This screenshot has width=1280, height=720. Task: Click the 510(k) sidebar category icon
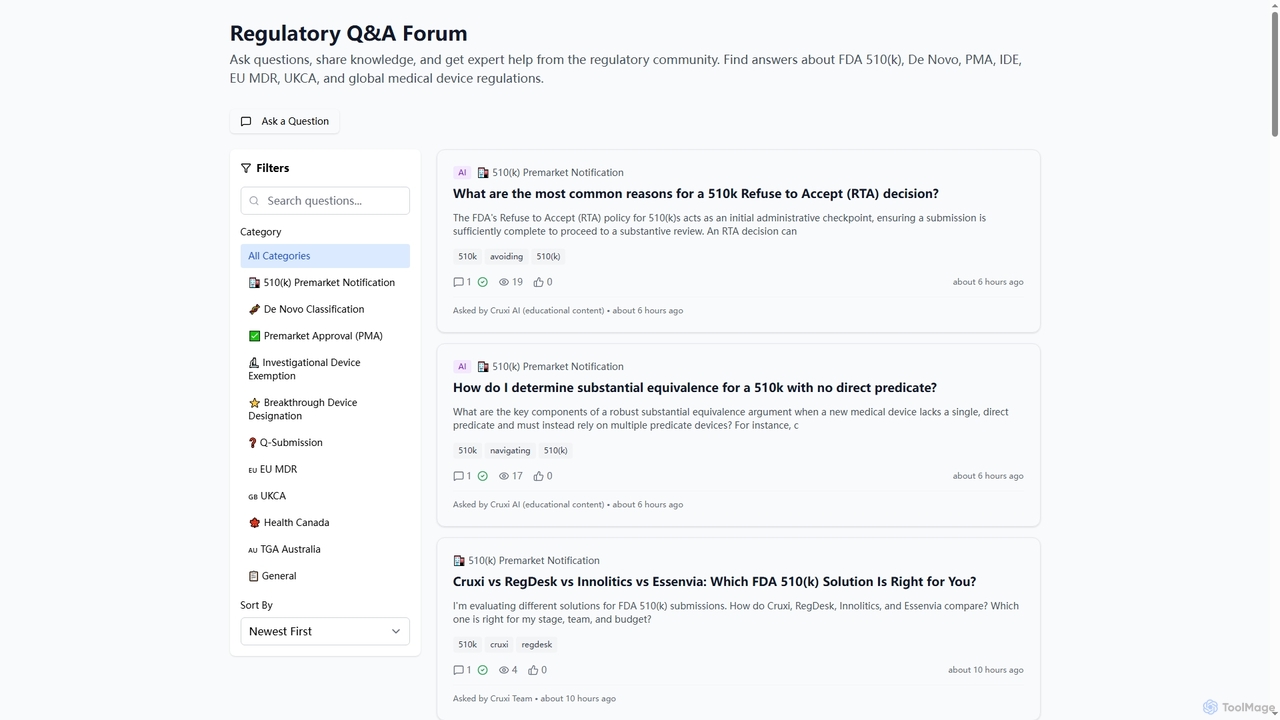[x=254, y=283]
